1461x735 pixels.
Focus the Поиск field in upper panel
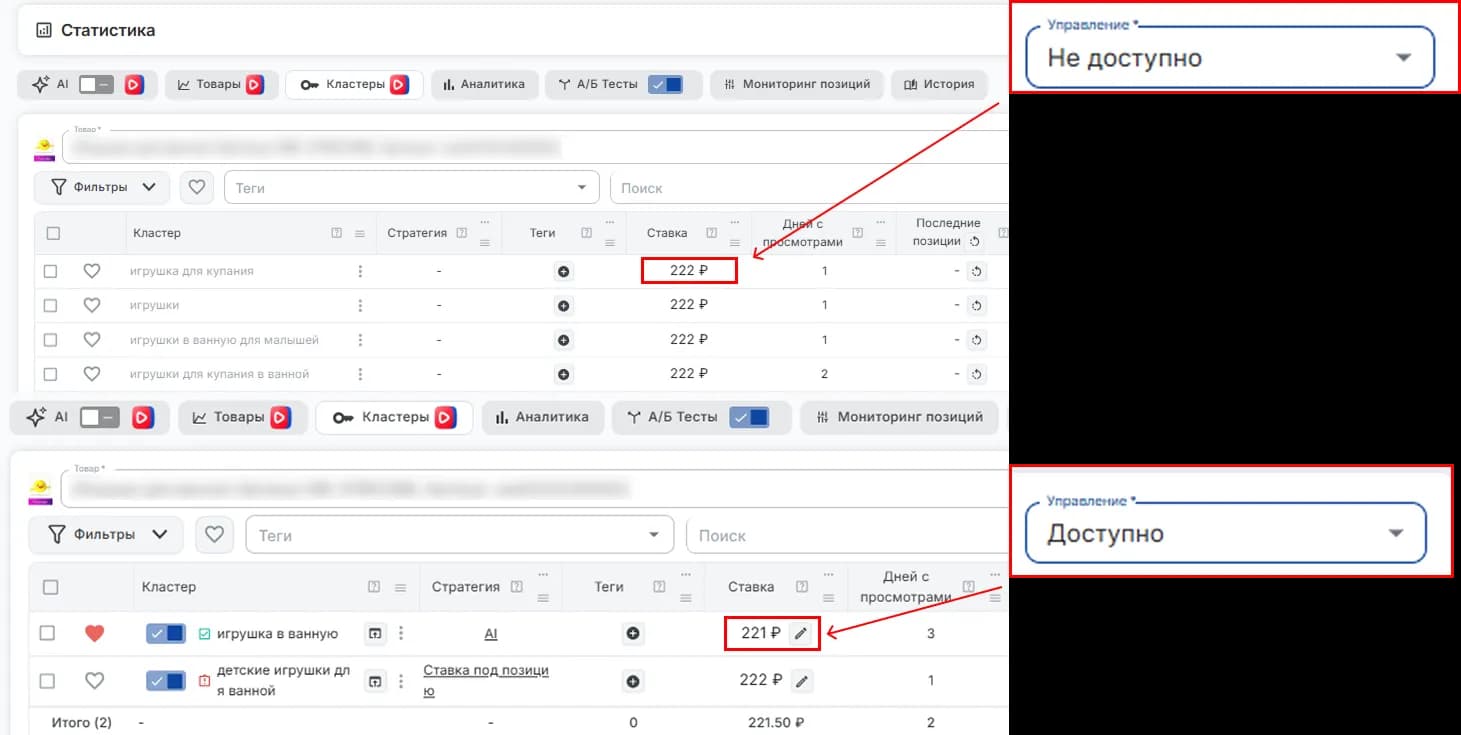[x=809, y=187]
